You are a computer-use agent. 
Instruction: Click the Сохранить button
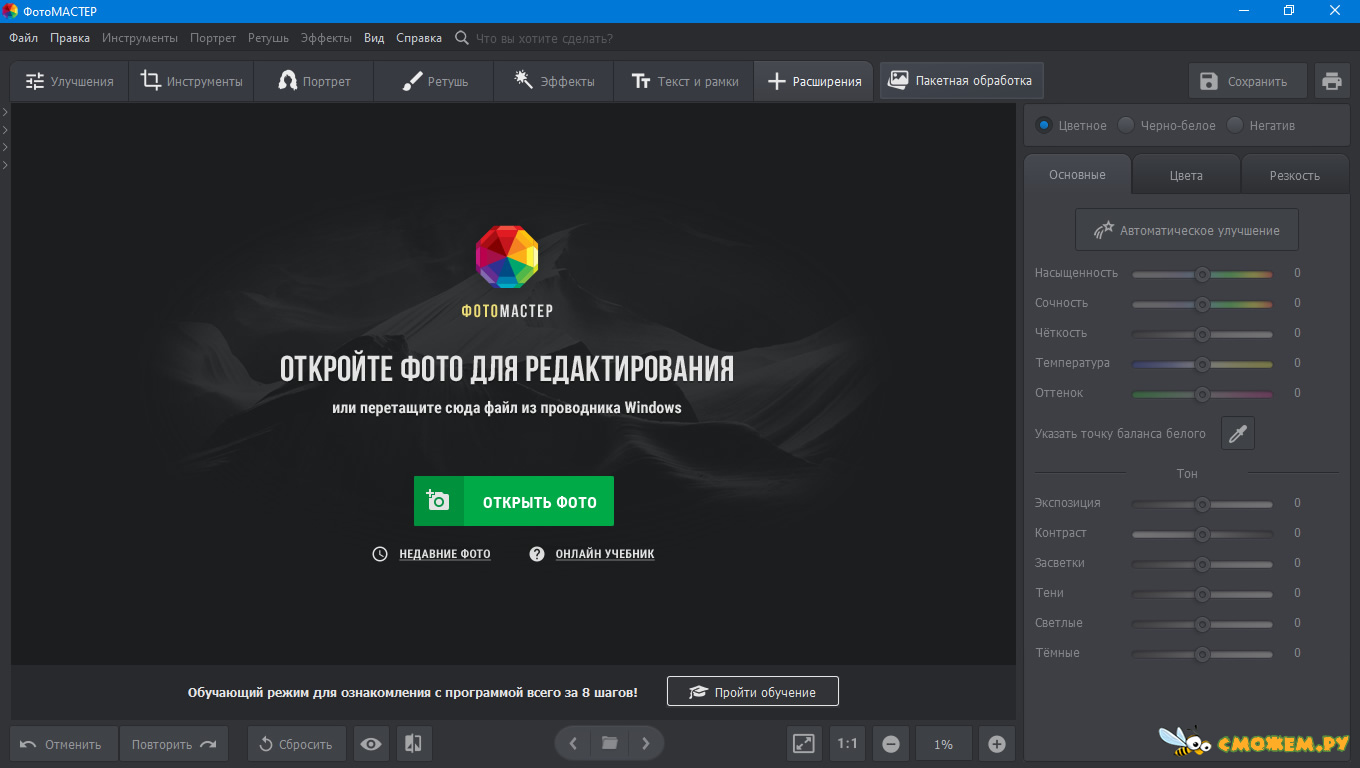[x=1247, y=81]
